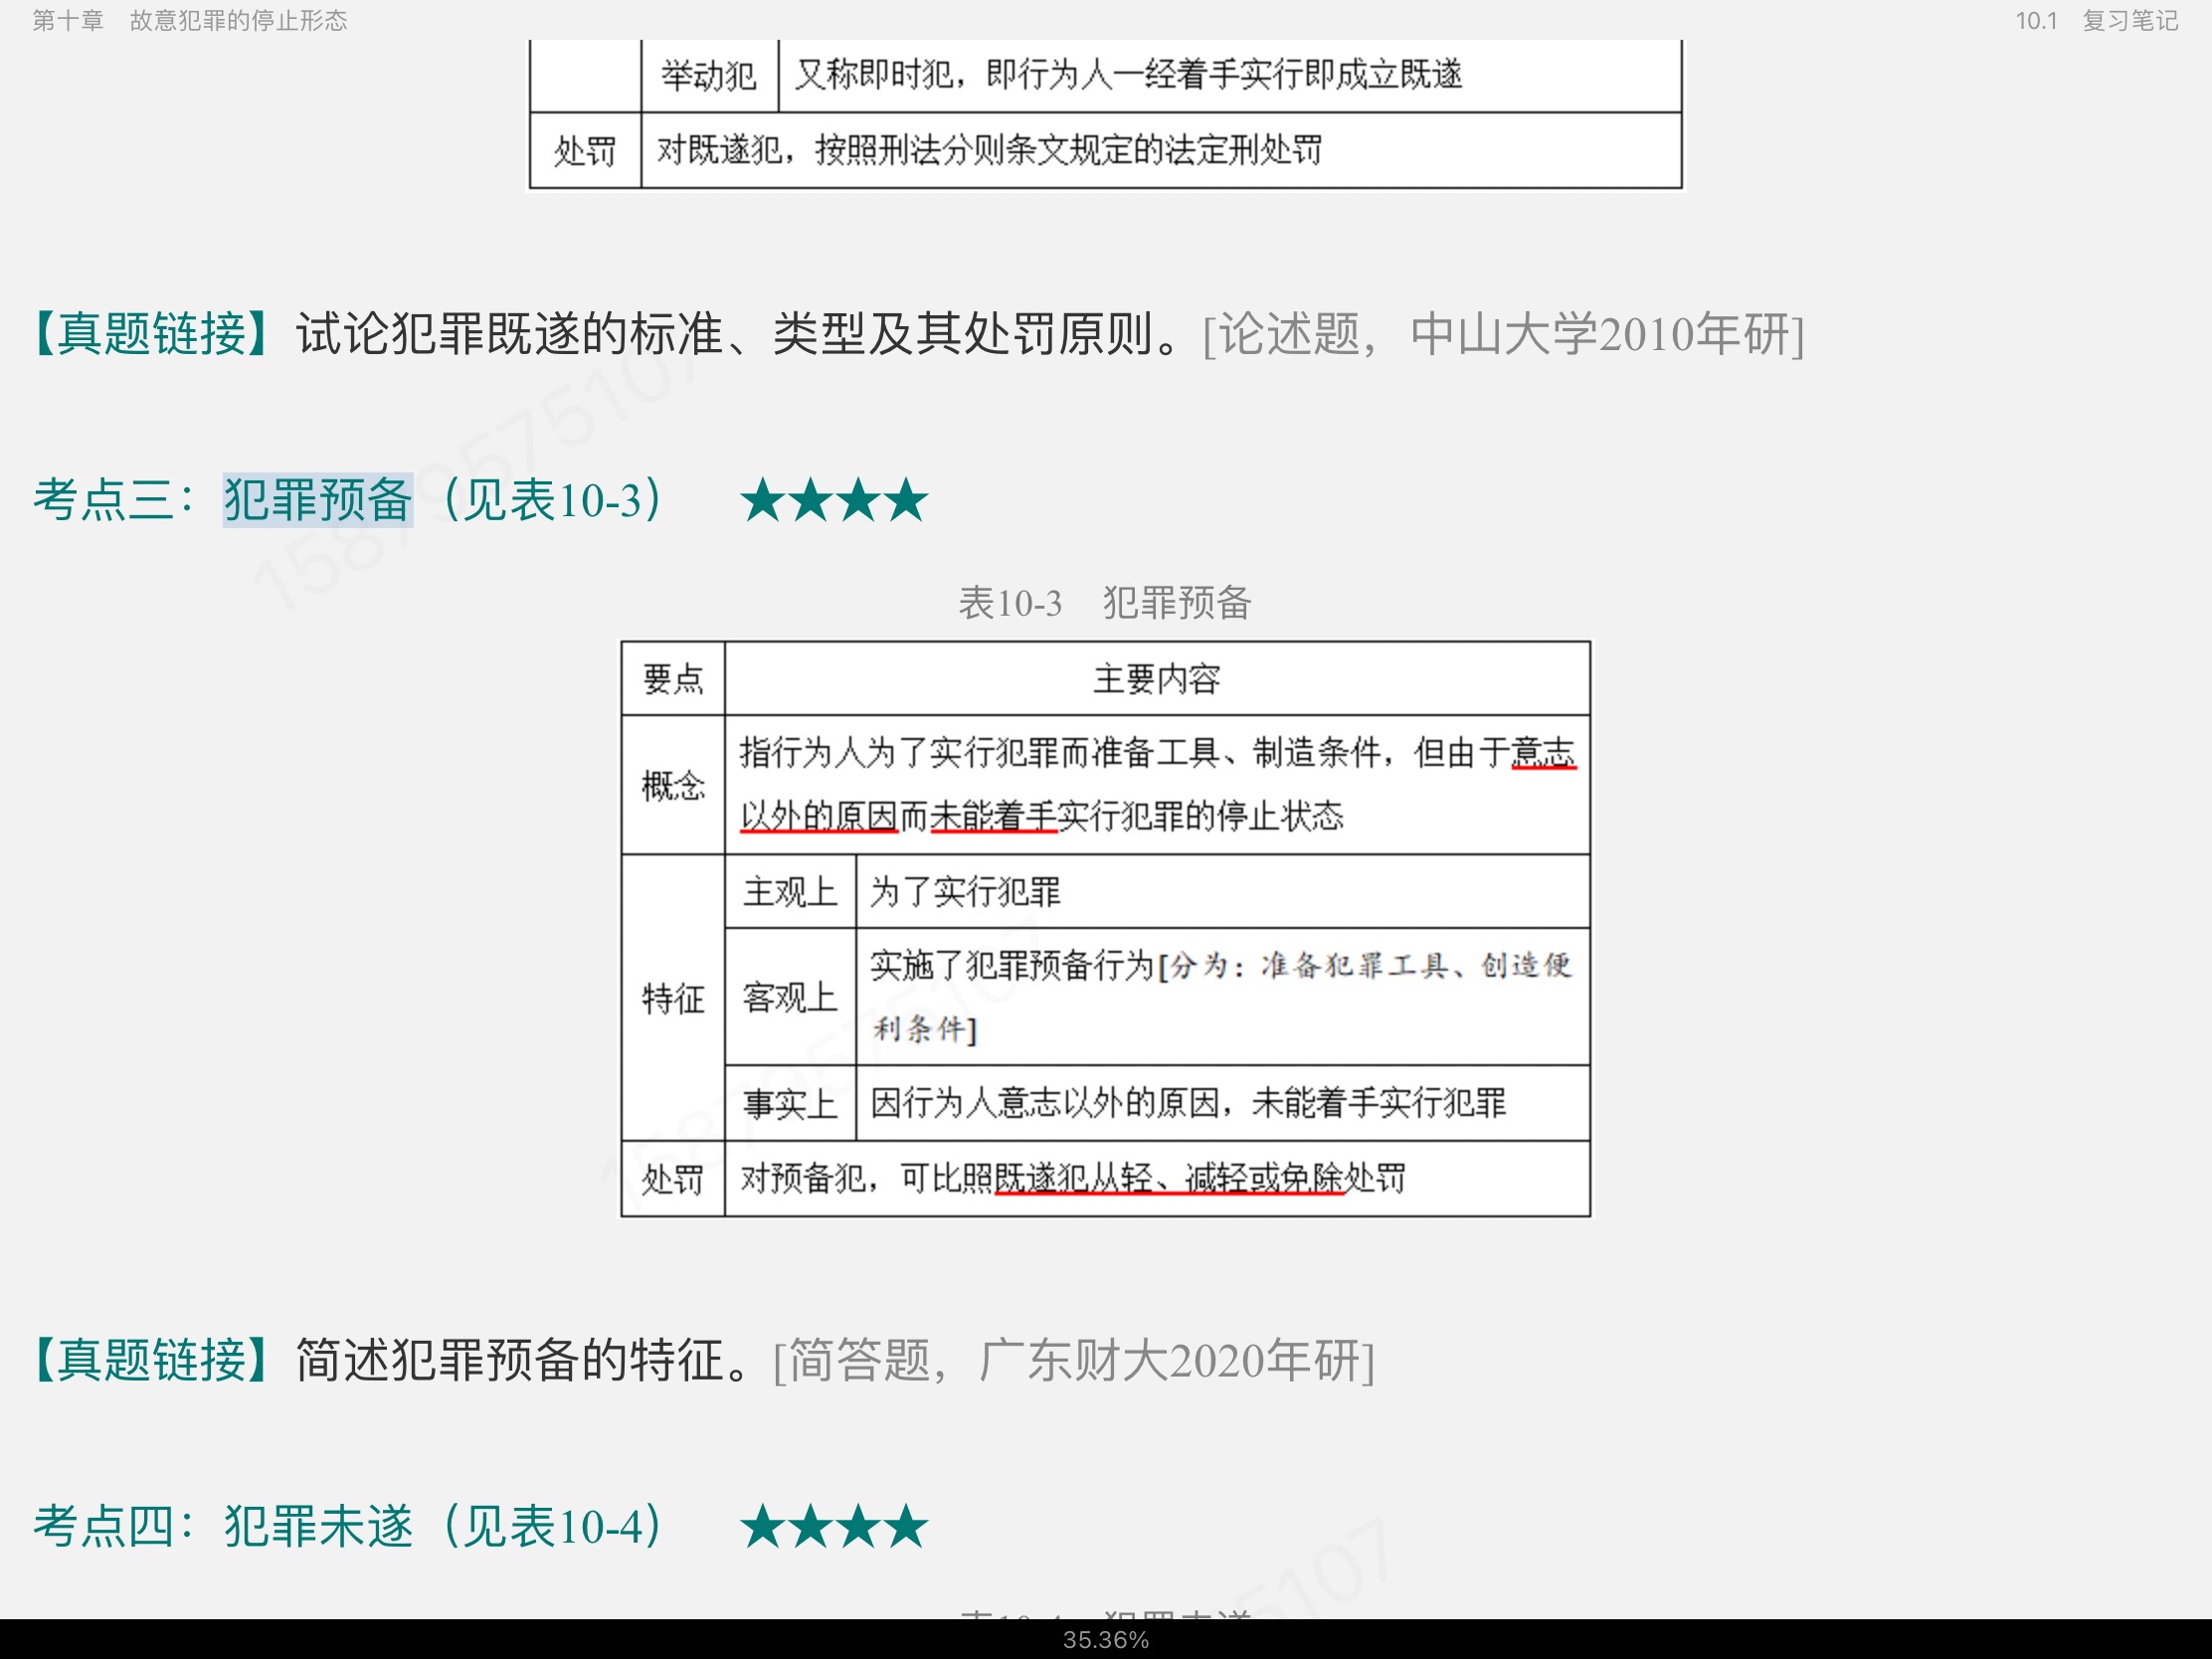The image size is (2212, 1659).
Task: Select the 概念 row label cell
Action: pos(673,786)
